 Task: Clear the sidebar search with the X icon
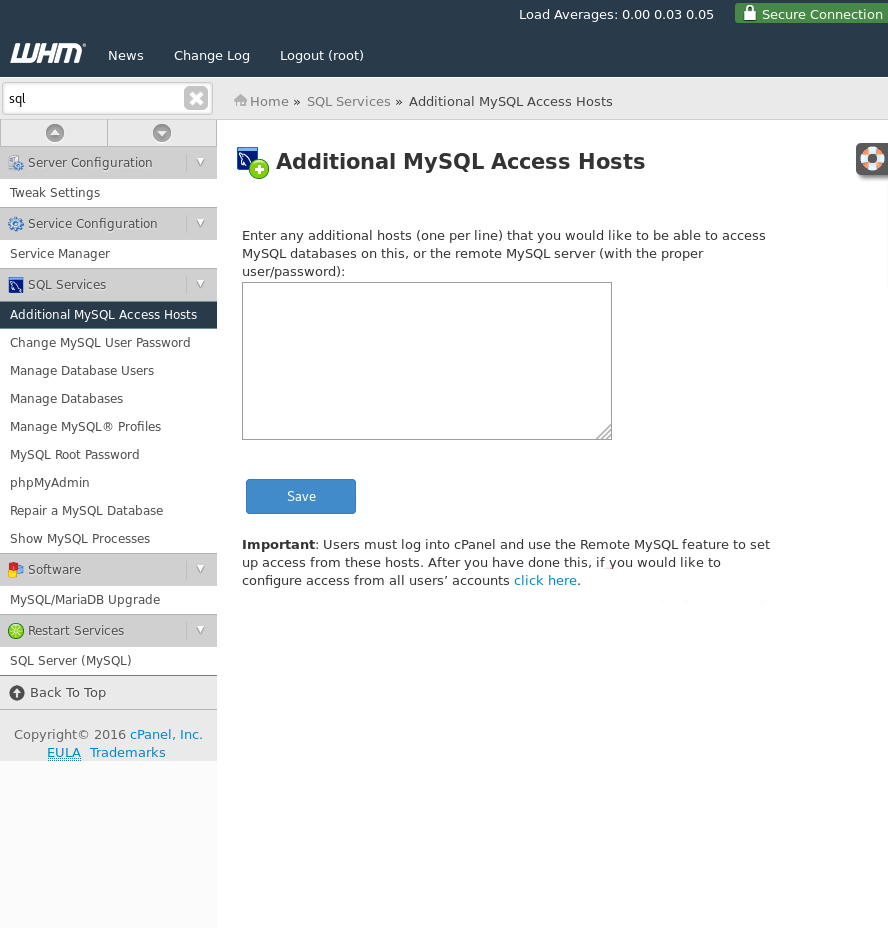point(196,98)
